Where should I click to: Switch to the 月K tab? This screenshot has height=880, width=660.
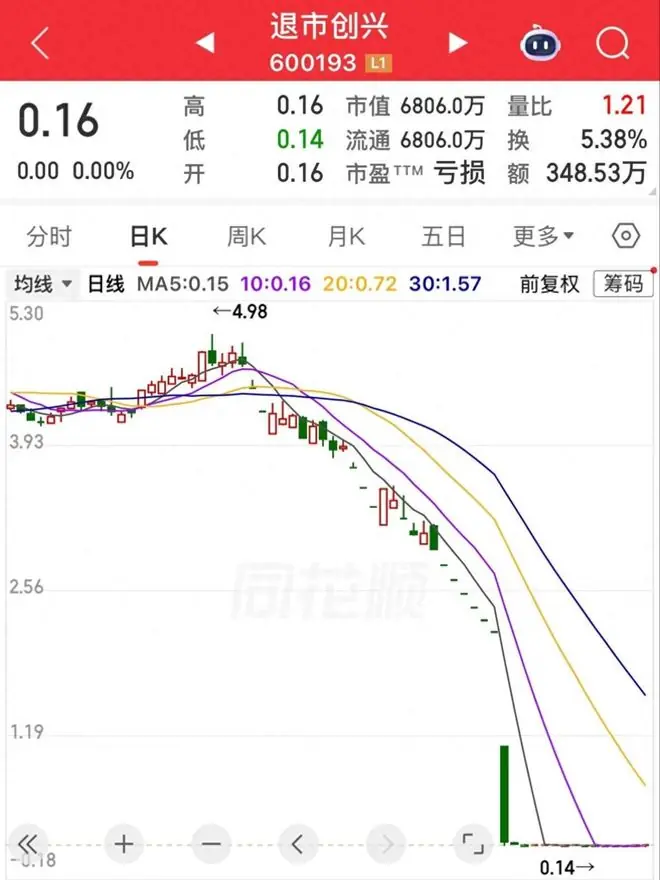[x=346, y=236]
